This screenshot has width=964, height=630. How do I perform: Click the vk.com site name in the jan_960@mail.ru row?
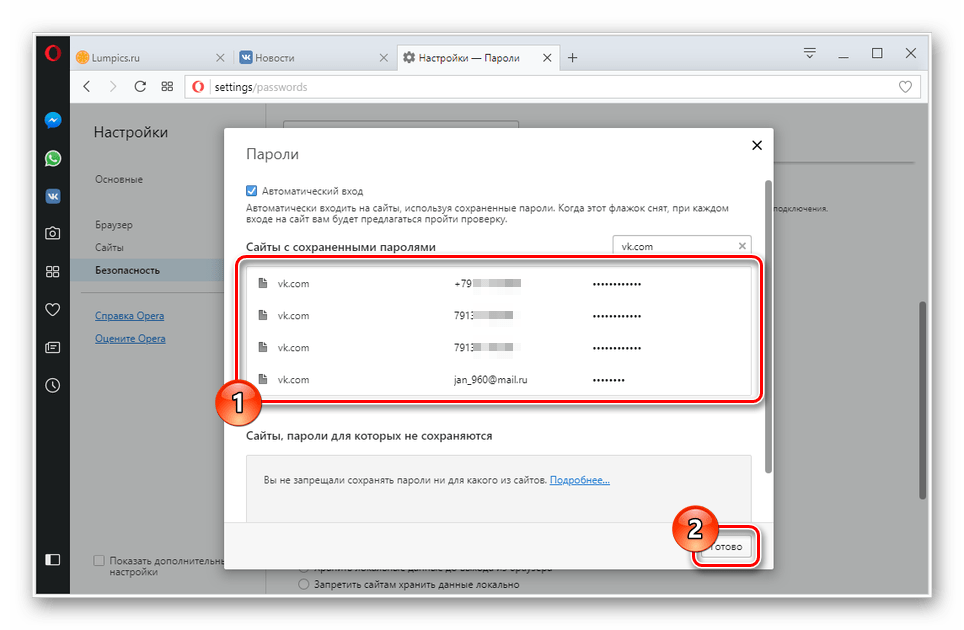293,380
